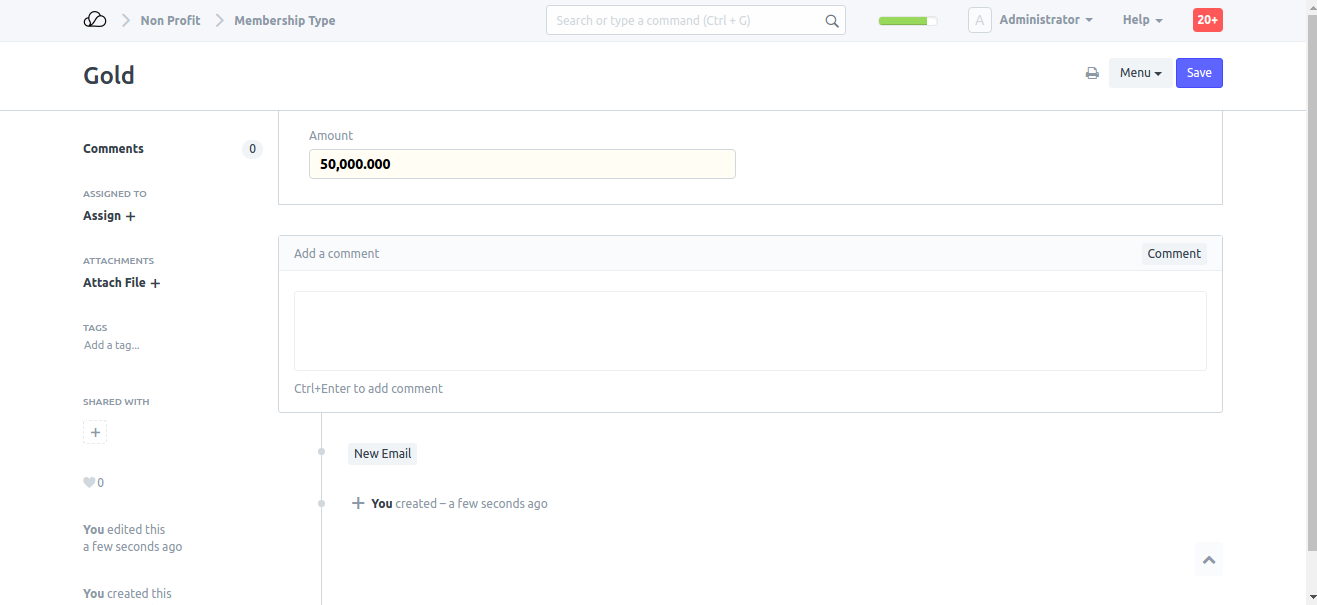The width and height of the screenshot is (1317, 605).
Task: Click the plus icon next to Attach File
Action: coord(155,283)
